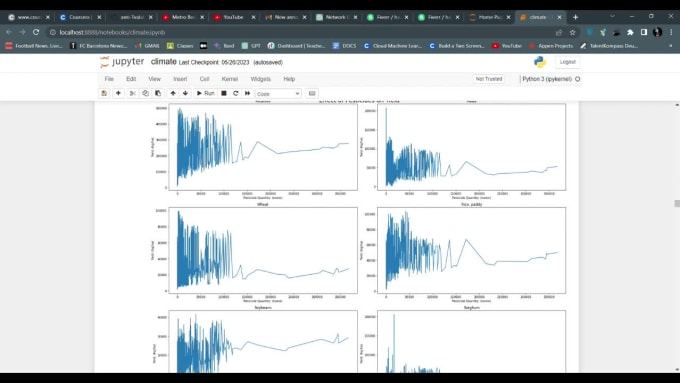
Task: Open the cell type Code dropdown
Action: point(278,94)
